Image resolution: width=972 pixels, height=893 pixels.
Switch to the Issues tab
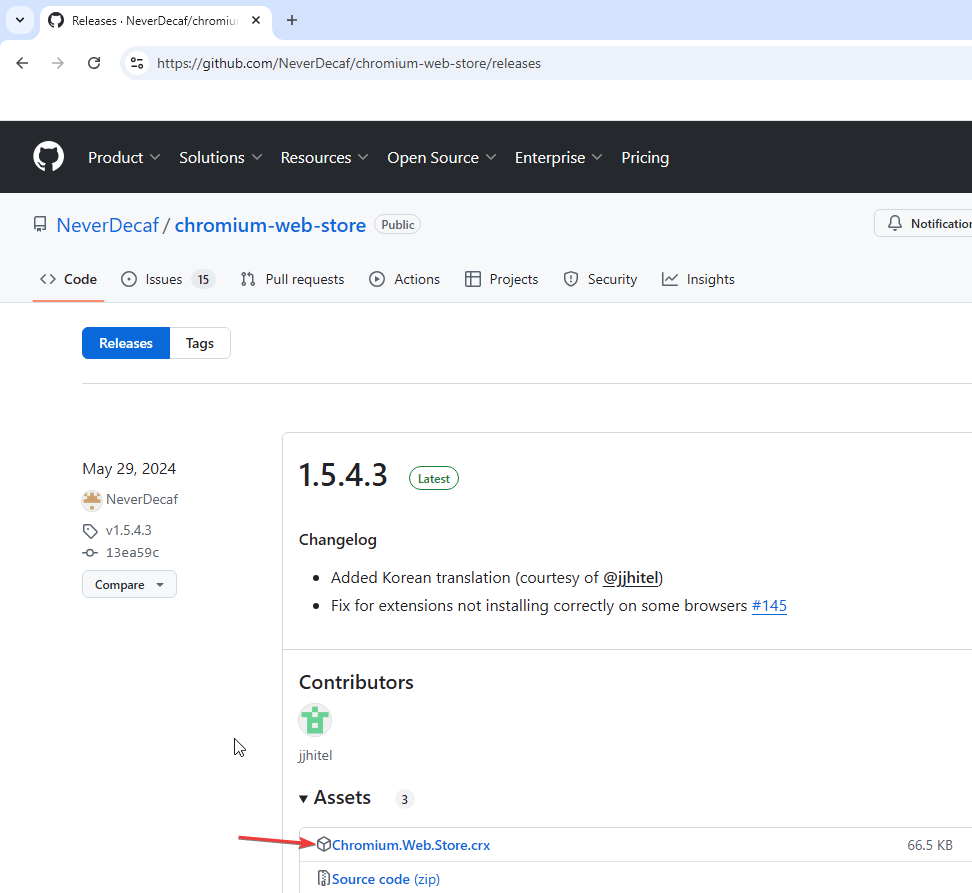pos(166,279)
